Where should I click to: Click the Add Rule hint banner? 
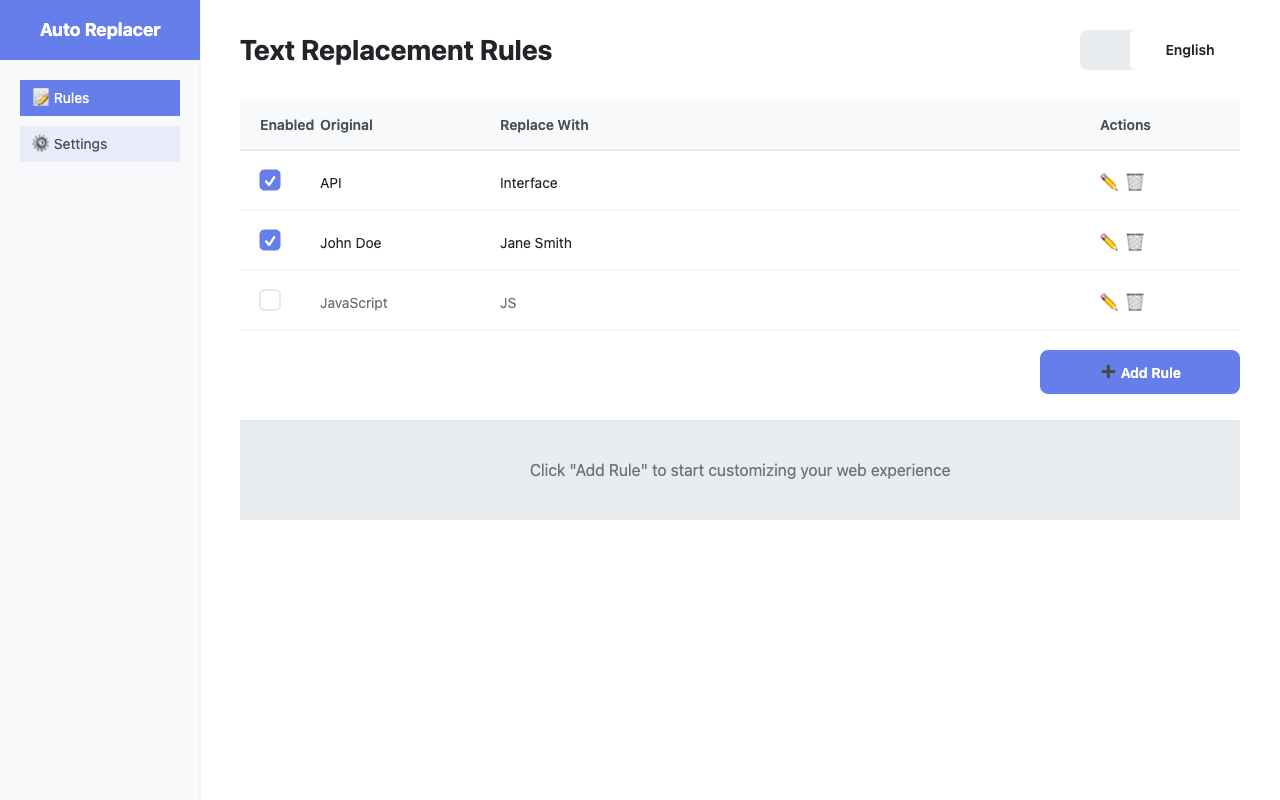(740, 470)
